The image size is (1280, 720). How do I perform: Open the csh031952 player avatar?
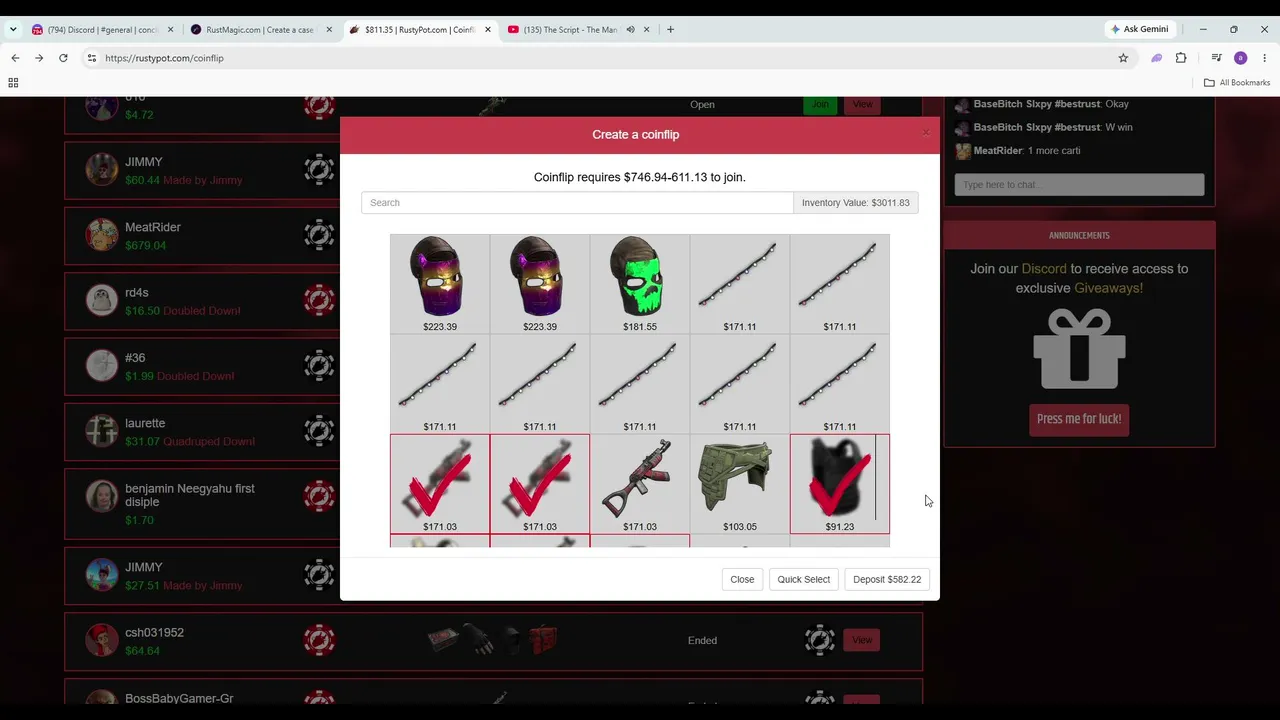pos(101,640)
